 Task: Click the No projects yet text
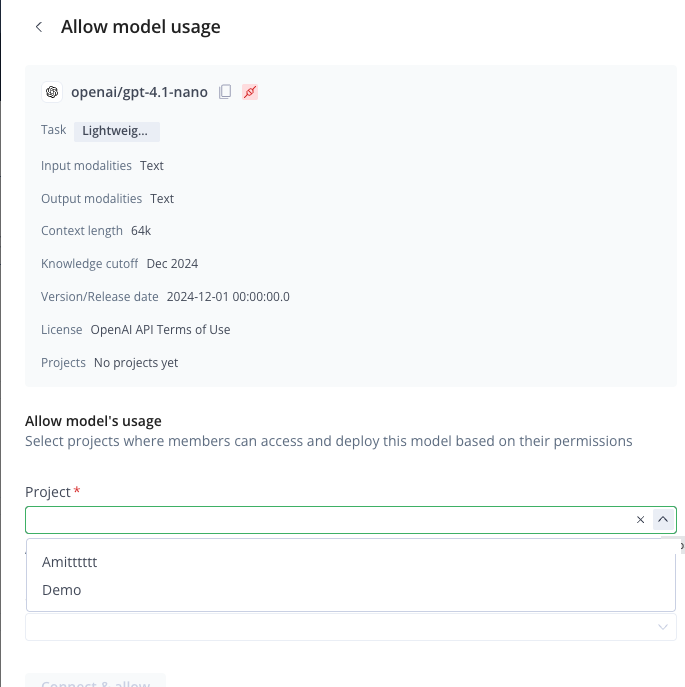[x=136, y=363]
